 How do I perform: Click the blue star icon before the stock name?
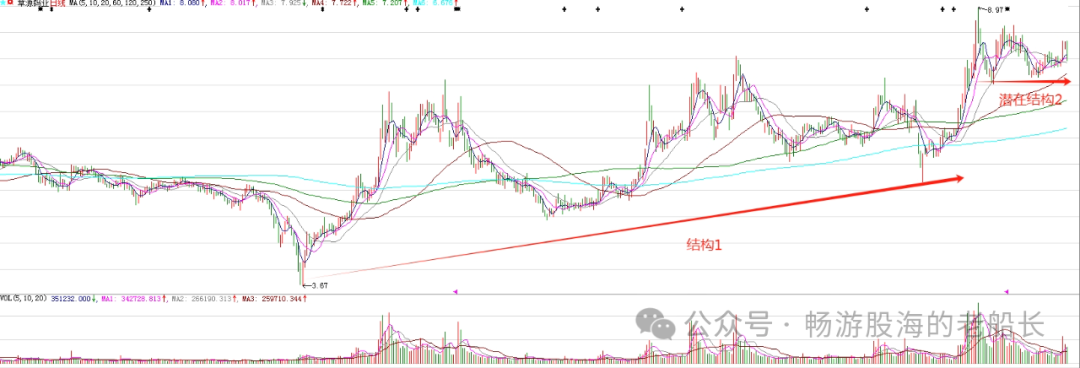pyautogui.click(x=3, y=3)
